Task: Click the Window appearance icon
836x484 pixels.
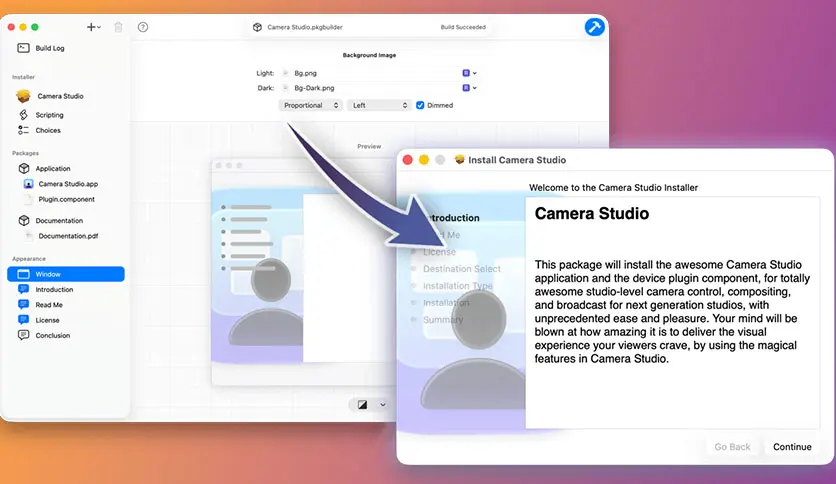Action: [x=23, y=274]
